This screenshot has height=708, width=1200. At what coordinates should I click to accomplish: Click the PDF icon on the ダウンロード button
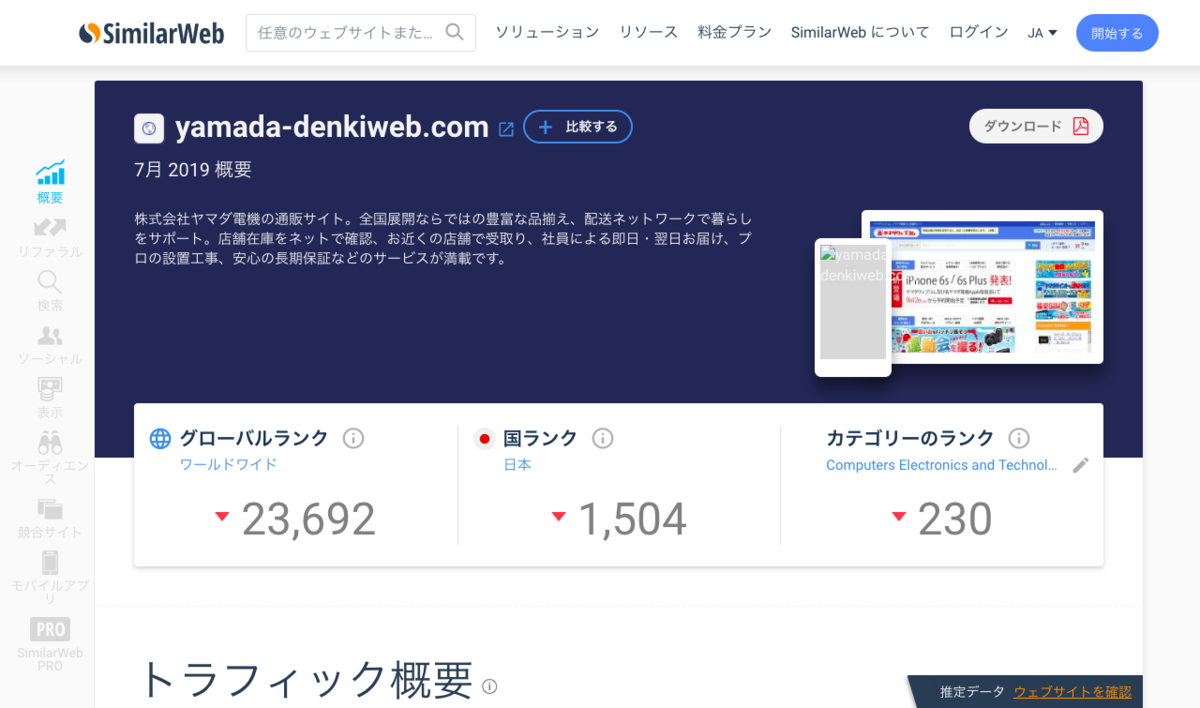point(1081,126)
